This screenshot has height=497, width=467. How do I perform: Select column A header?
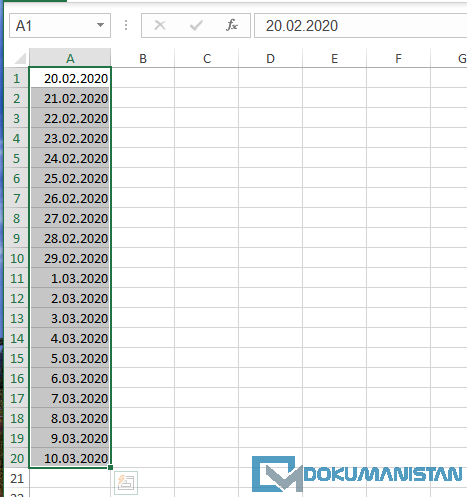[x=70, y=58]
